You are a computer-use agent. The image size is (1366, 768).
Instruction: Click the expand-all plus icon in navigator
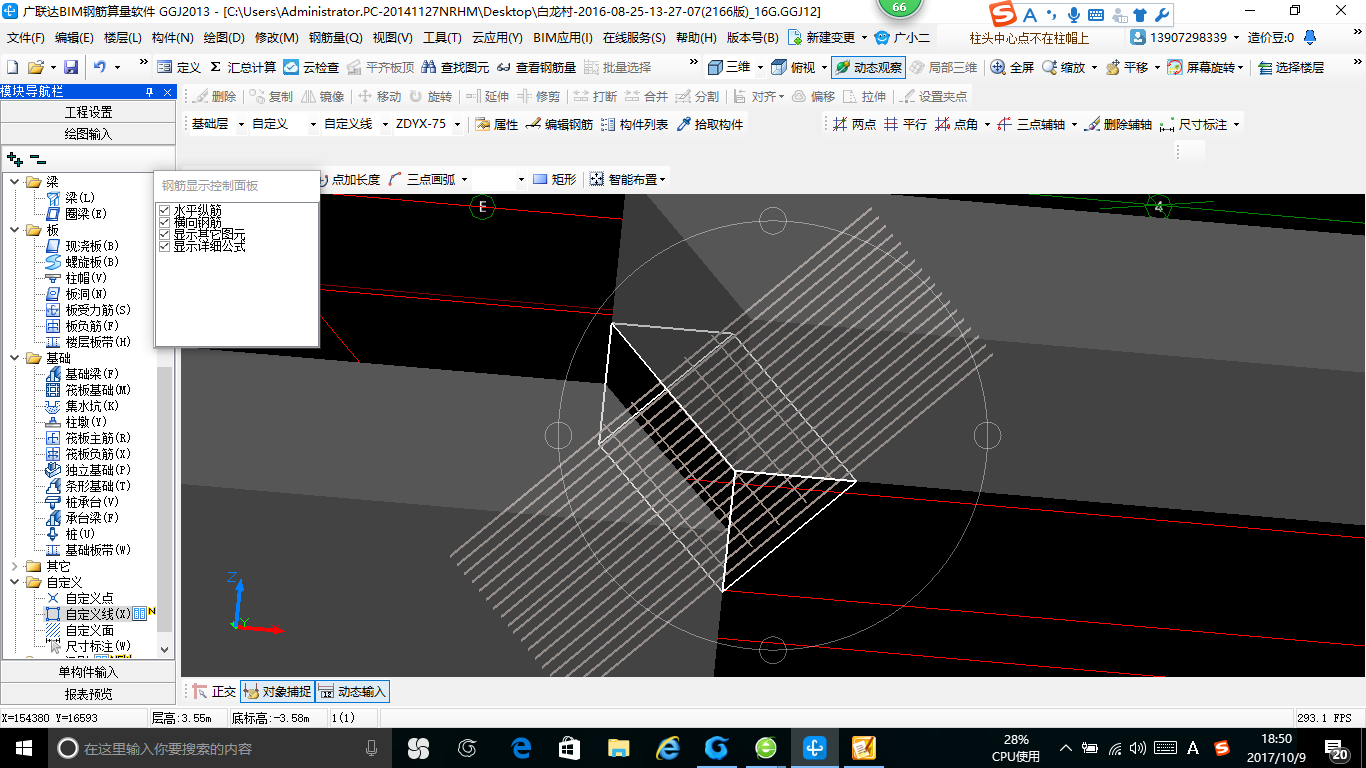pos(14,159)
